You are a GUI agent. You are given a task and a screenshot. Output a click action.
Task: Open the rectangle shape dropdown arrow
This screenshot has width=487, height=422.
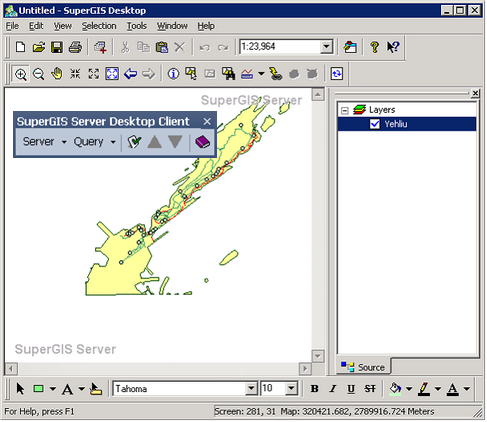coord(53,389)
